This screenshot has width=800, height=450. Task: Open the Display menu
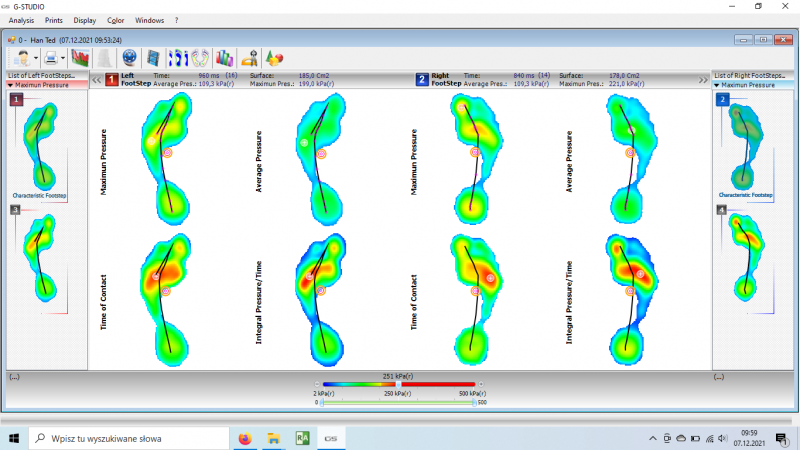pos(85,20)
